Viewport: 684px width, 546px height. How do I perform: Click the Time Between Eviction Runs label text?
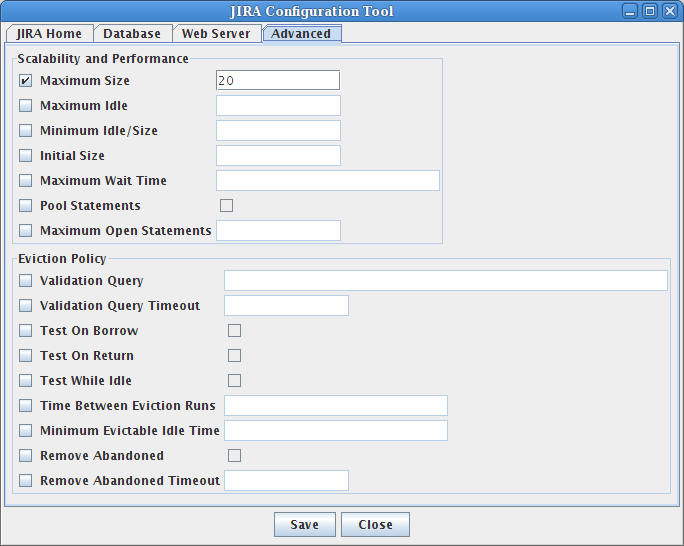(x=128, y=406)
